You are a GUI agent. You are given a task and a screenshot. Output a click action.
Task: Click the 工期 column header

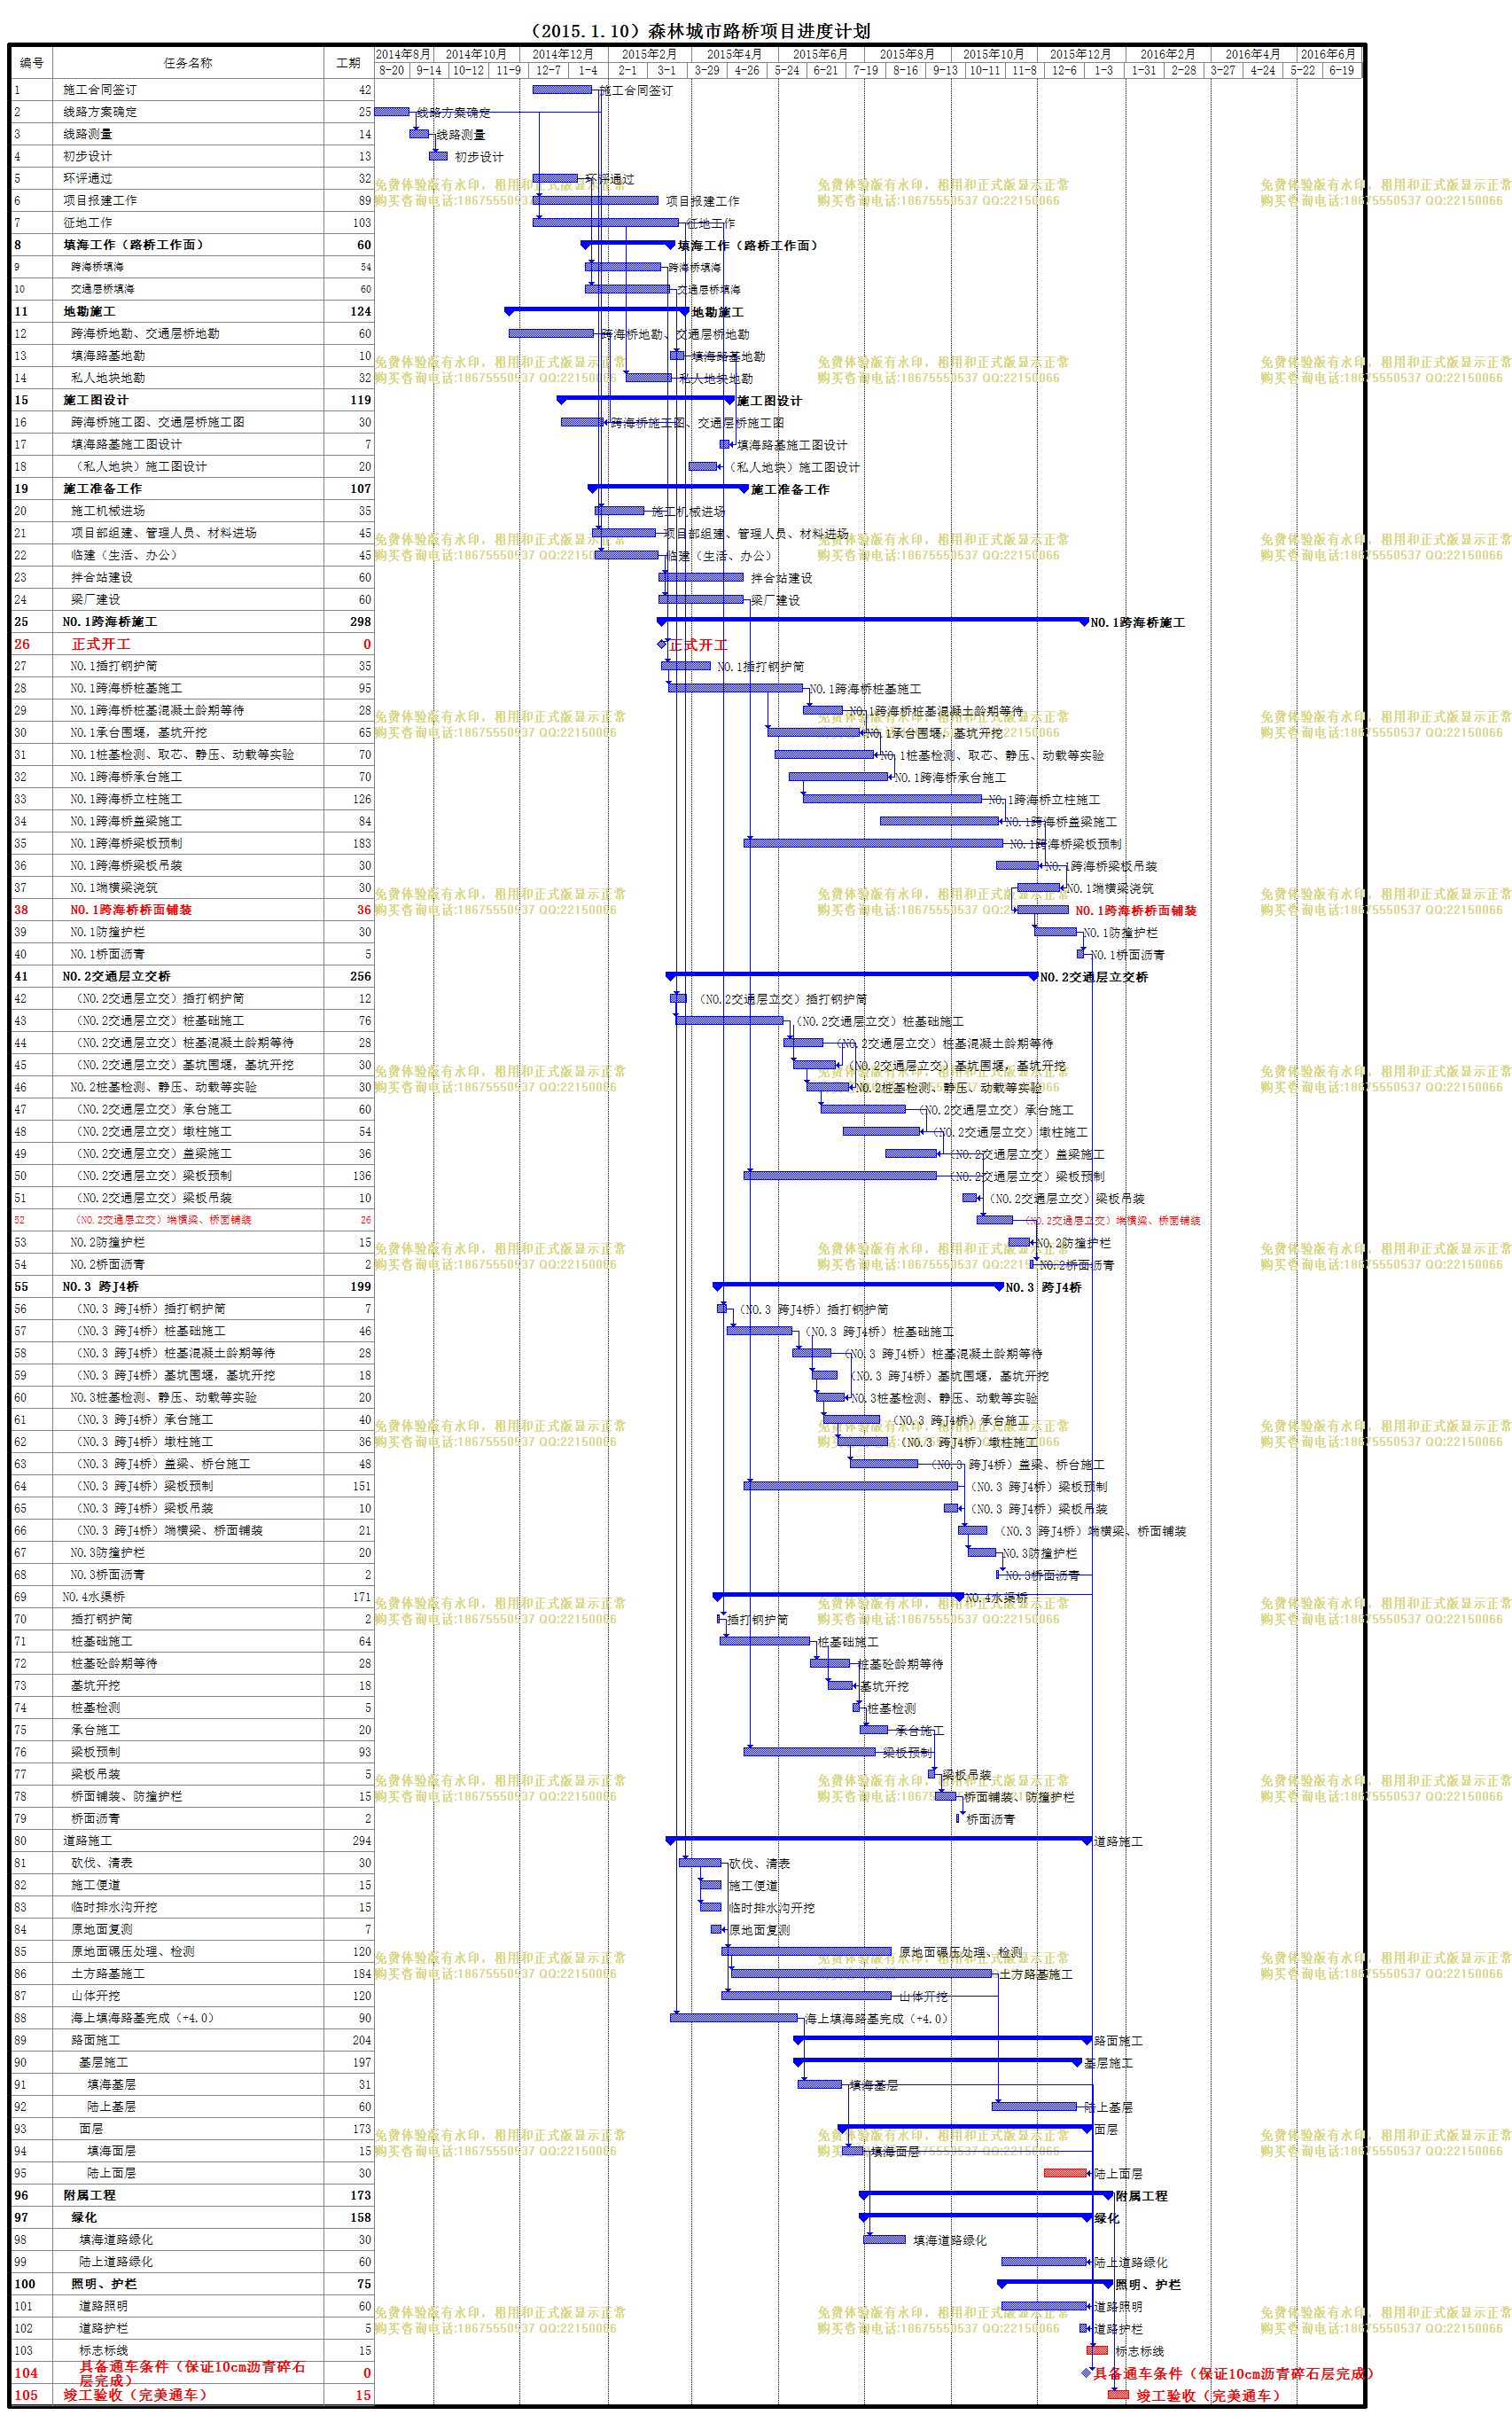click(x=348, y=63)
